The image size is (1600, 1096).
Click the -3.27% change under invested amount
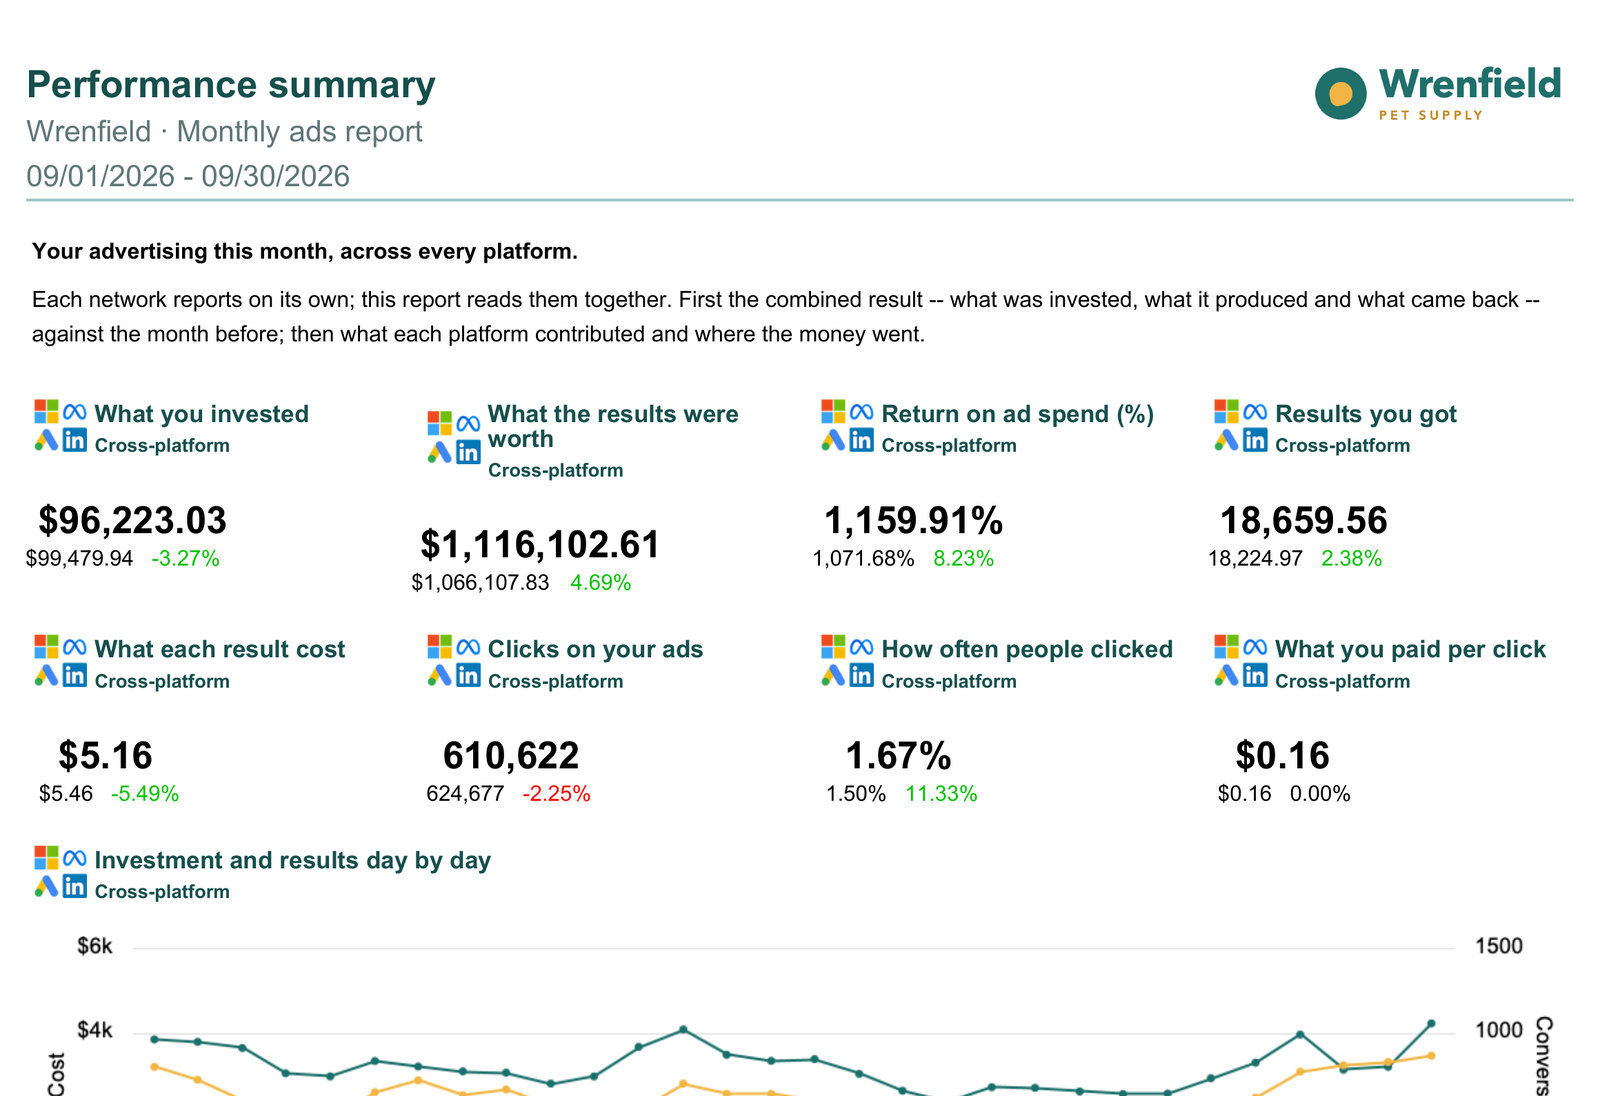185,558
